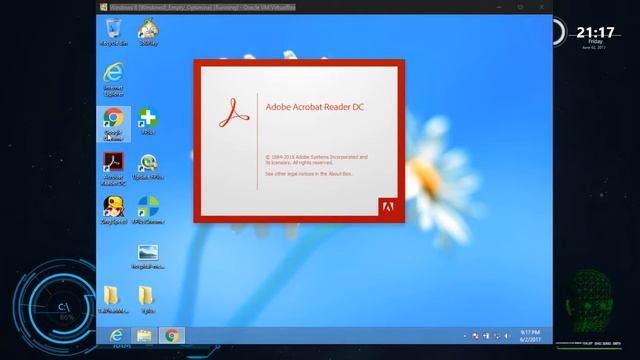Open the cartoon character shortcut beside Recycle Bin
The height and width of the screenshot is (360, 640).
click(148, 31)
